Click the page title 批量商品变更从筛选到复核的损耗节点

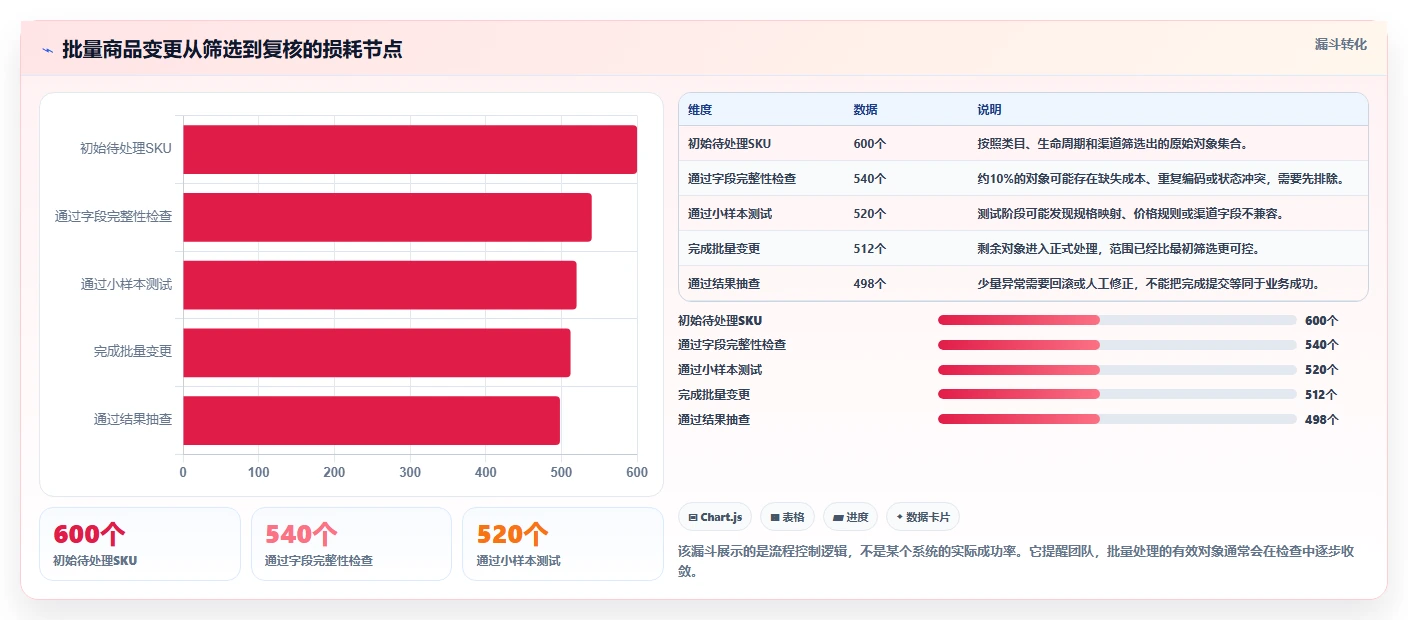(232, 50)
